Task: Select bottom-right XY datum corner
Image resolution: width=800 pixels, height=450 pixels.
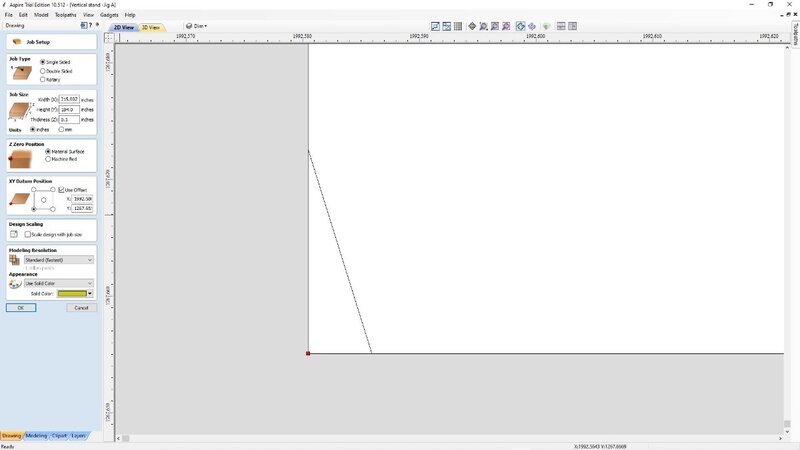Action: 53,209
